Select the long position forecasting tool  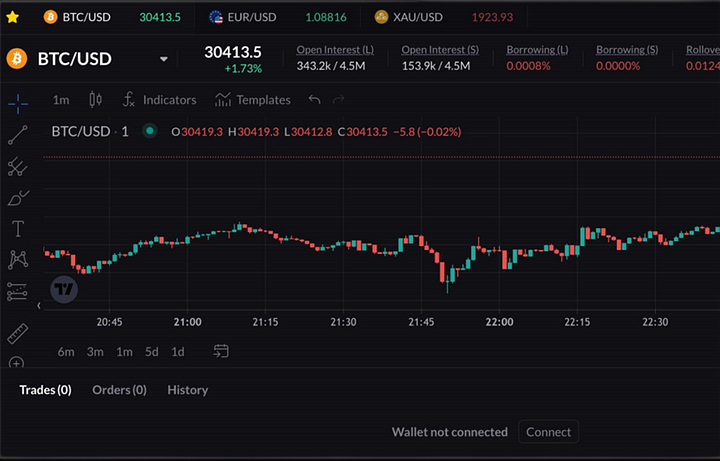click(x=17, y=292)
